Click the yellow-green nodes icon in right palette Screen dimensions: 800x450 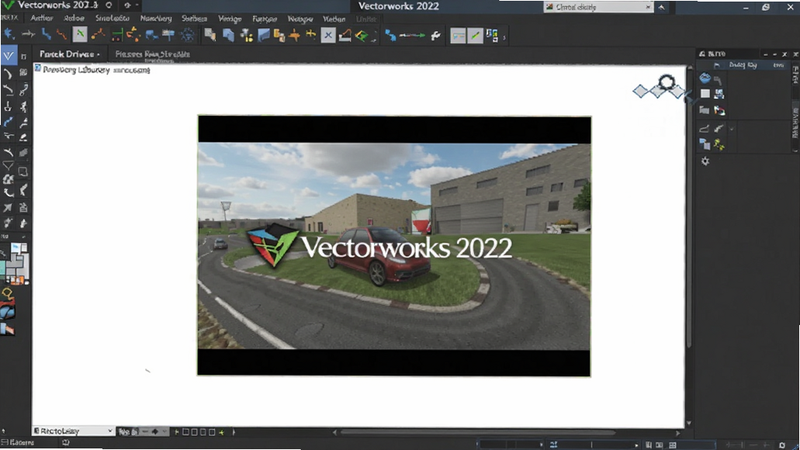pos(719,145)
